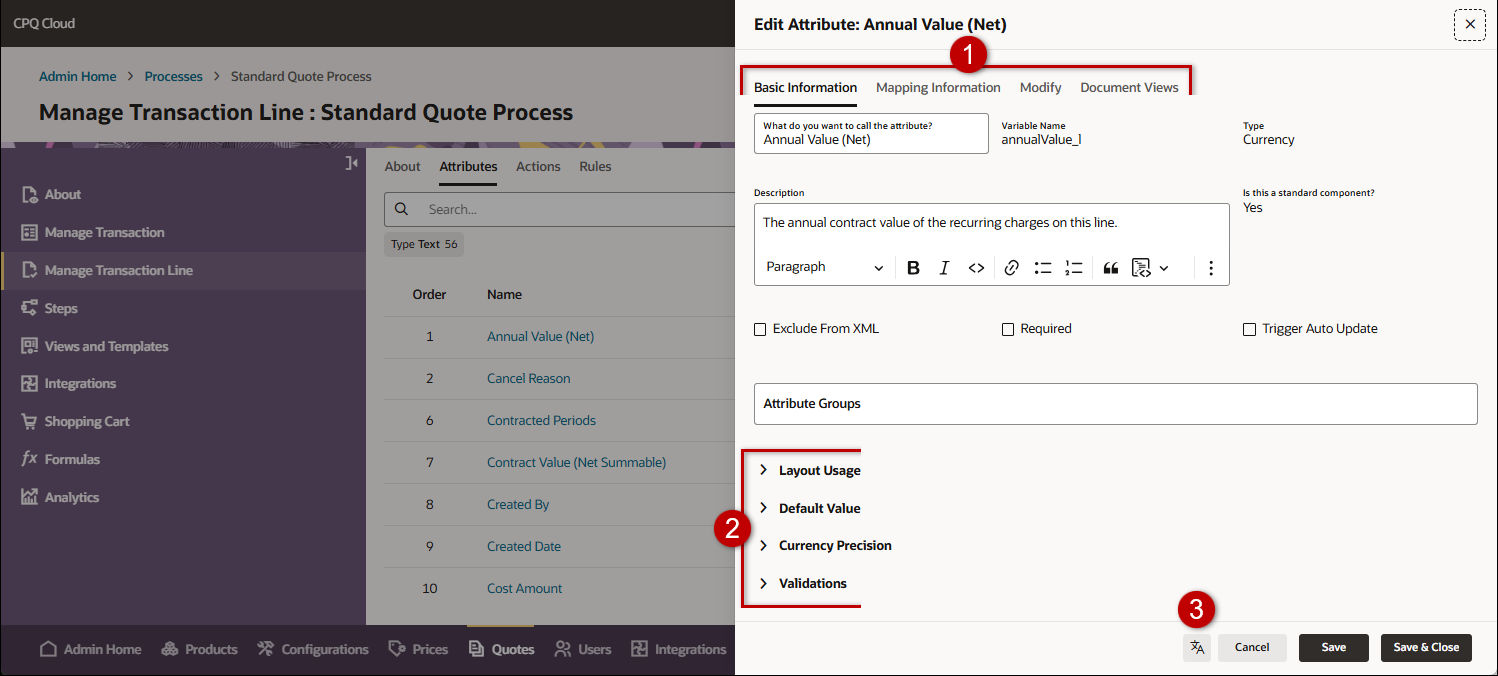
Task: Click the insert link icon
Action: tap(1011, 268)
